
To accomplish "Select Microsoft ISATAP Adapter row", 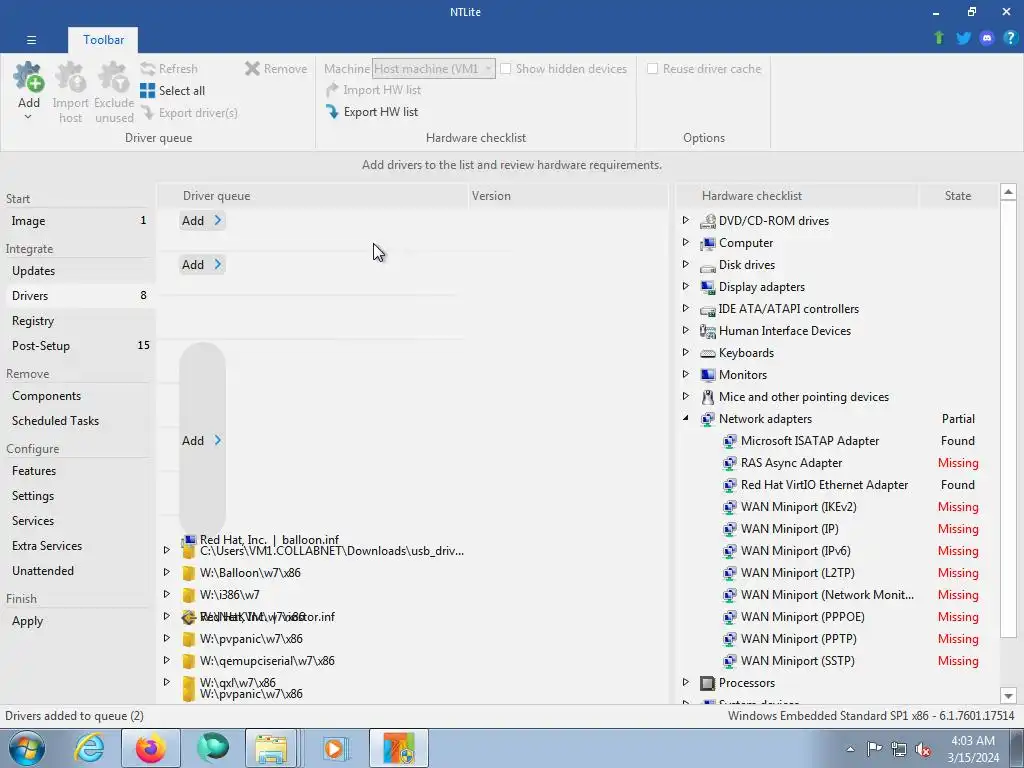I will (x=837, y=441).
